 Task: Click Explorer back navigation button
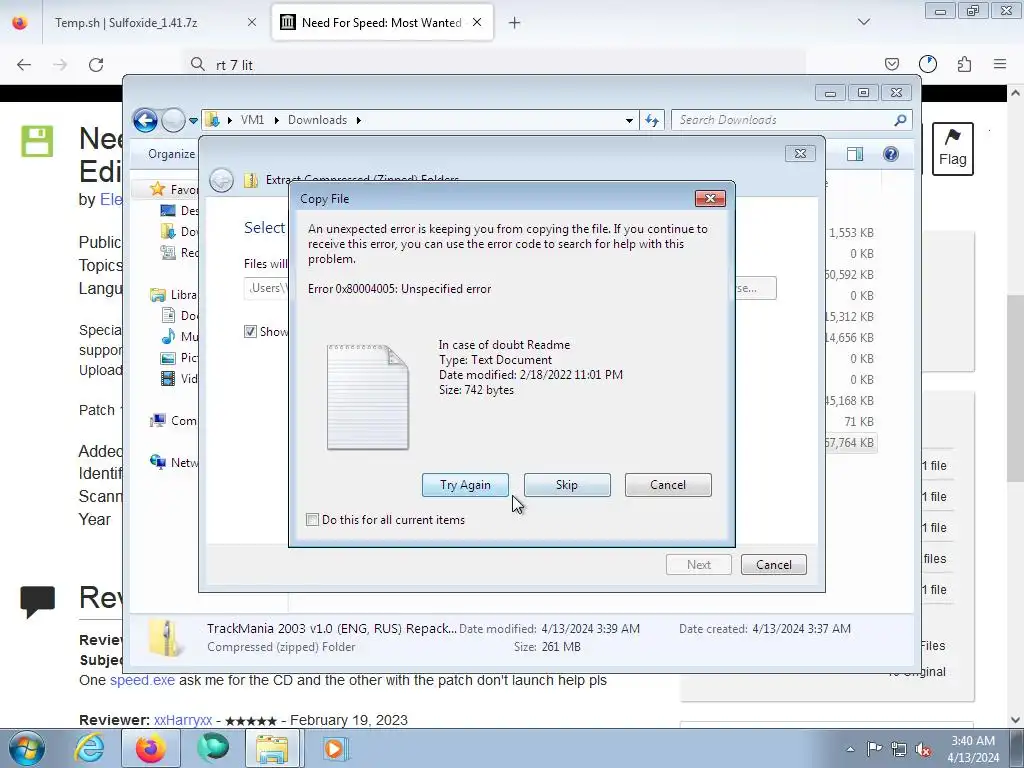[145, 120]
